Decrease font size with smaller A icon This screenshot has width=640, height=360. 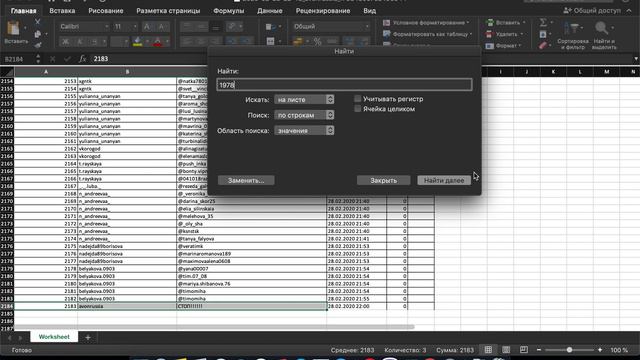tap(162, 27)
